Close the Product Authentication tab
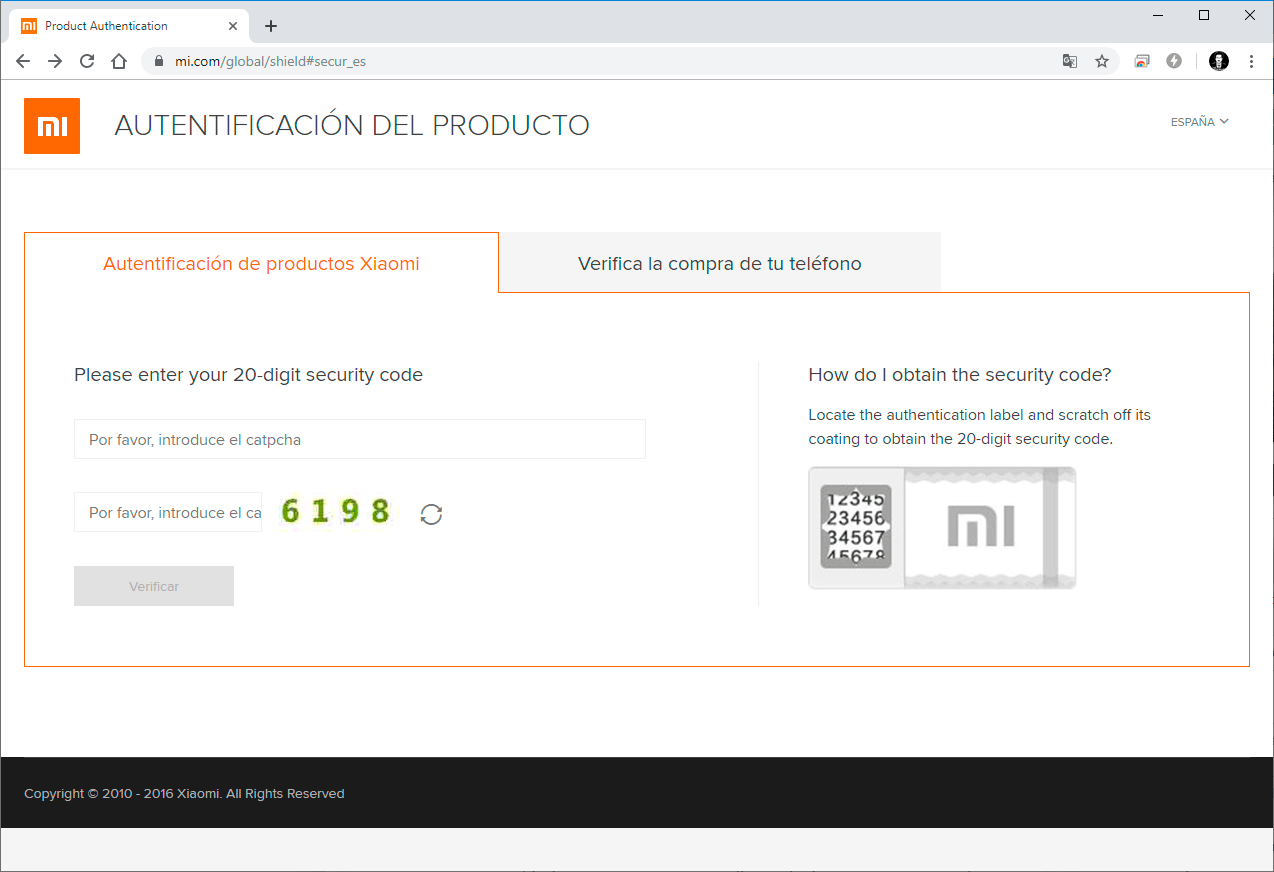The height and width of the screenshot is (872, 1274). tap(233, 26)
